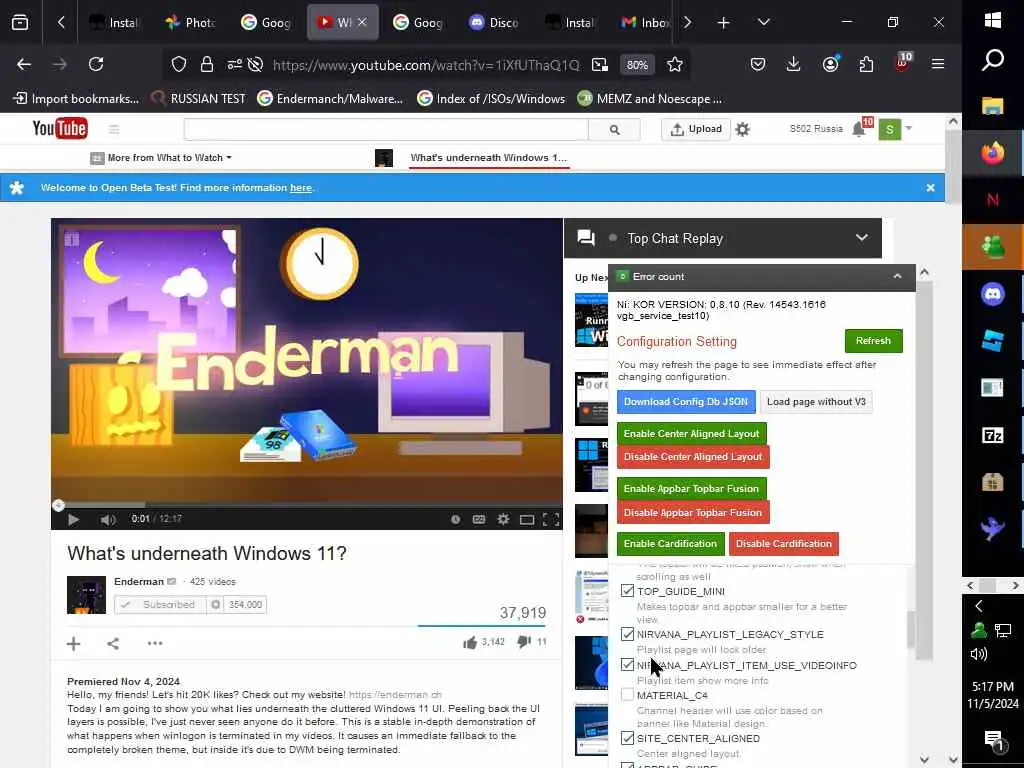Like the video with thumbs up
Viewport: 1024px width, 768px height.
[x=470, y=643]
